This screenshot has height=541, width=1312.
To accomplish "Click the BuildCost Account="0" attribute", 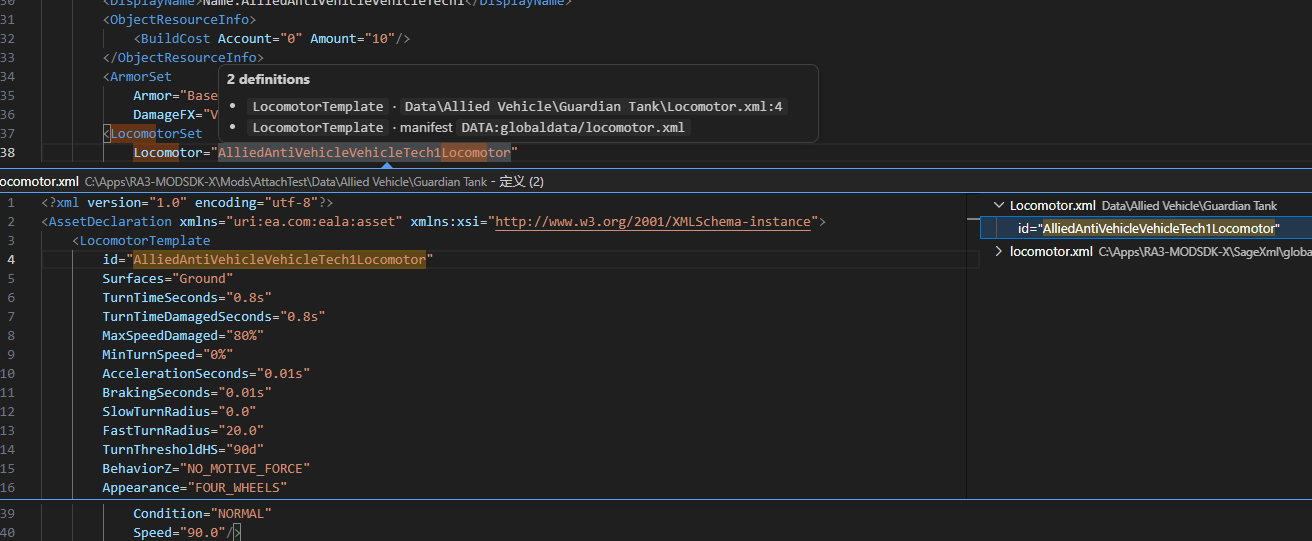I will [260, 38].
